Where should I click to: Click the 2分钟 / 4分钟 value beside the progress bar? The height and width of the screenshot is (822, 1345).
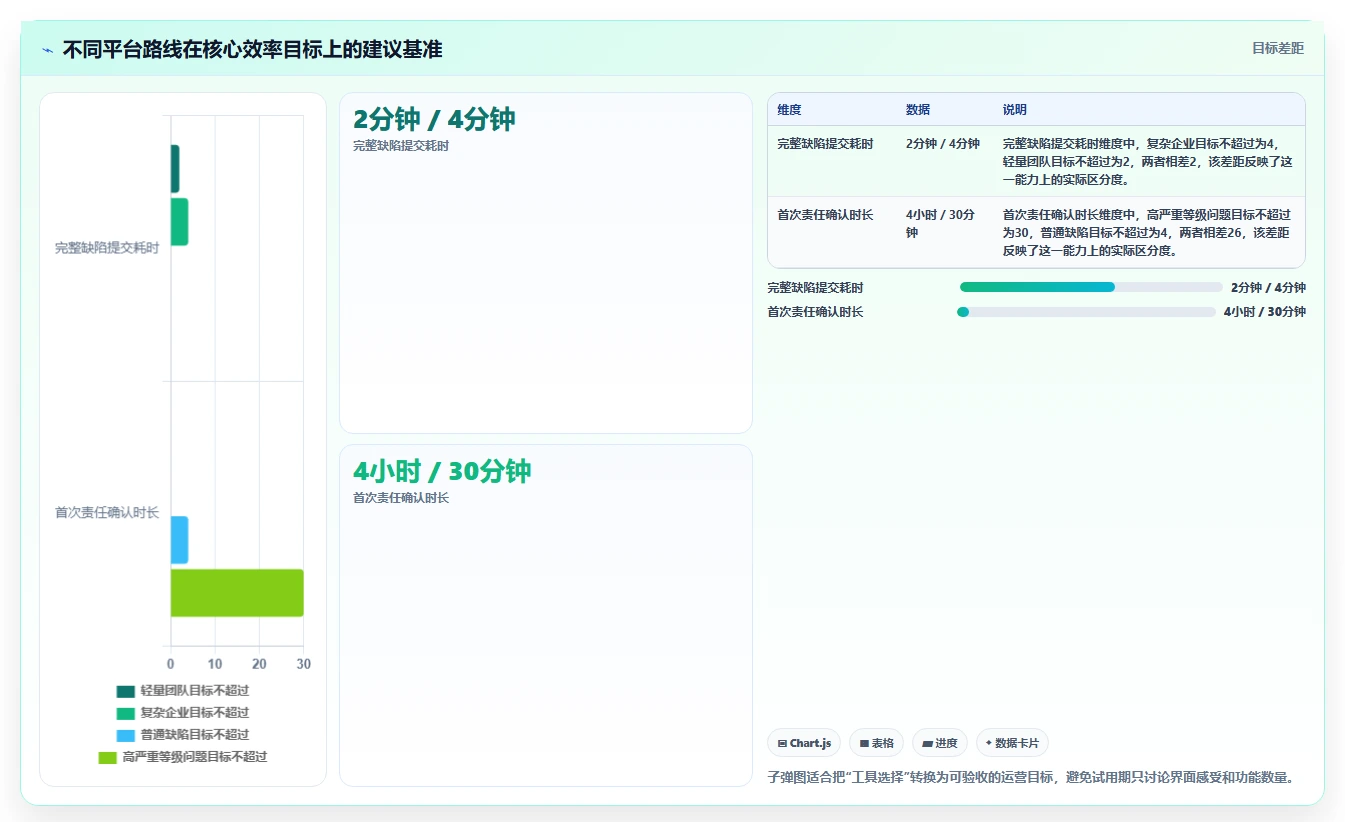(1268, 288)
